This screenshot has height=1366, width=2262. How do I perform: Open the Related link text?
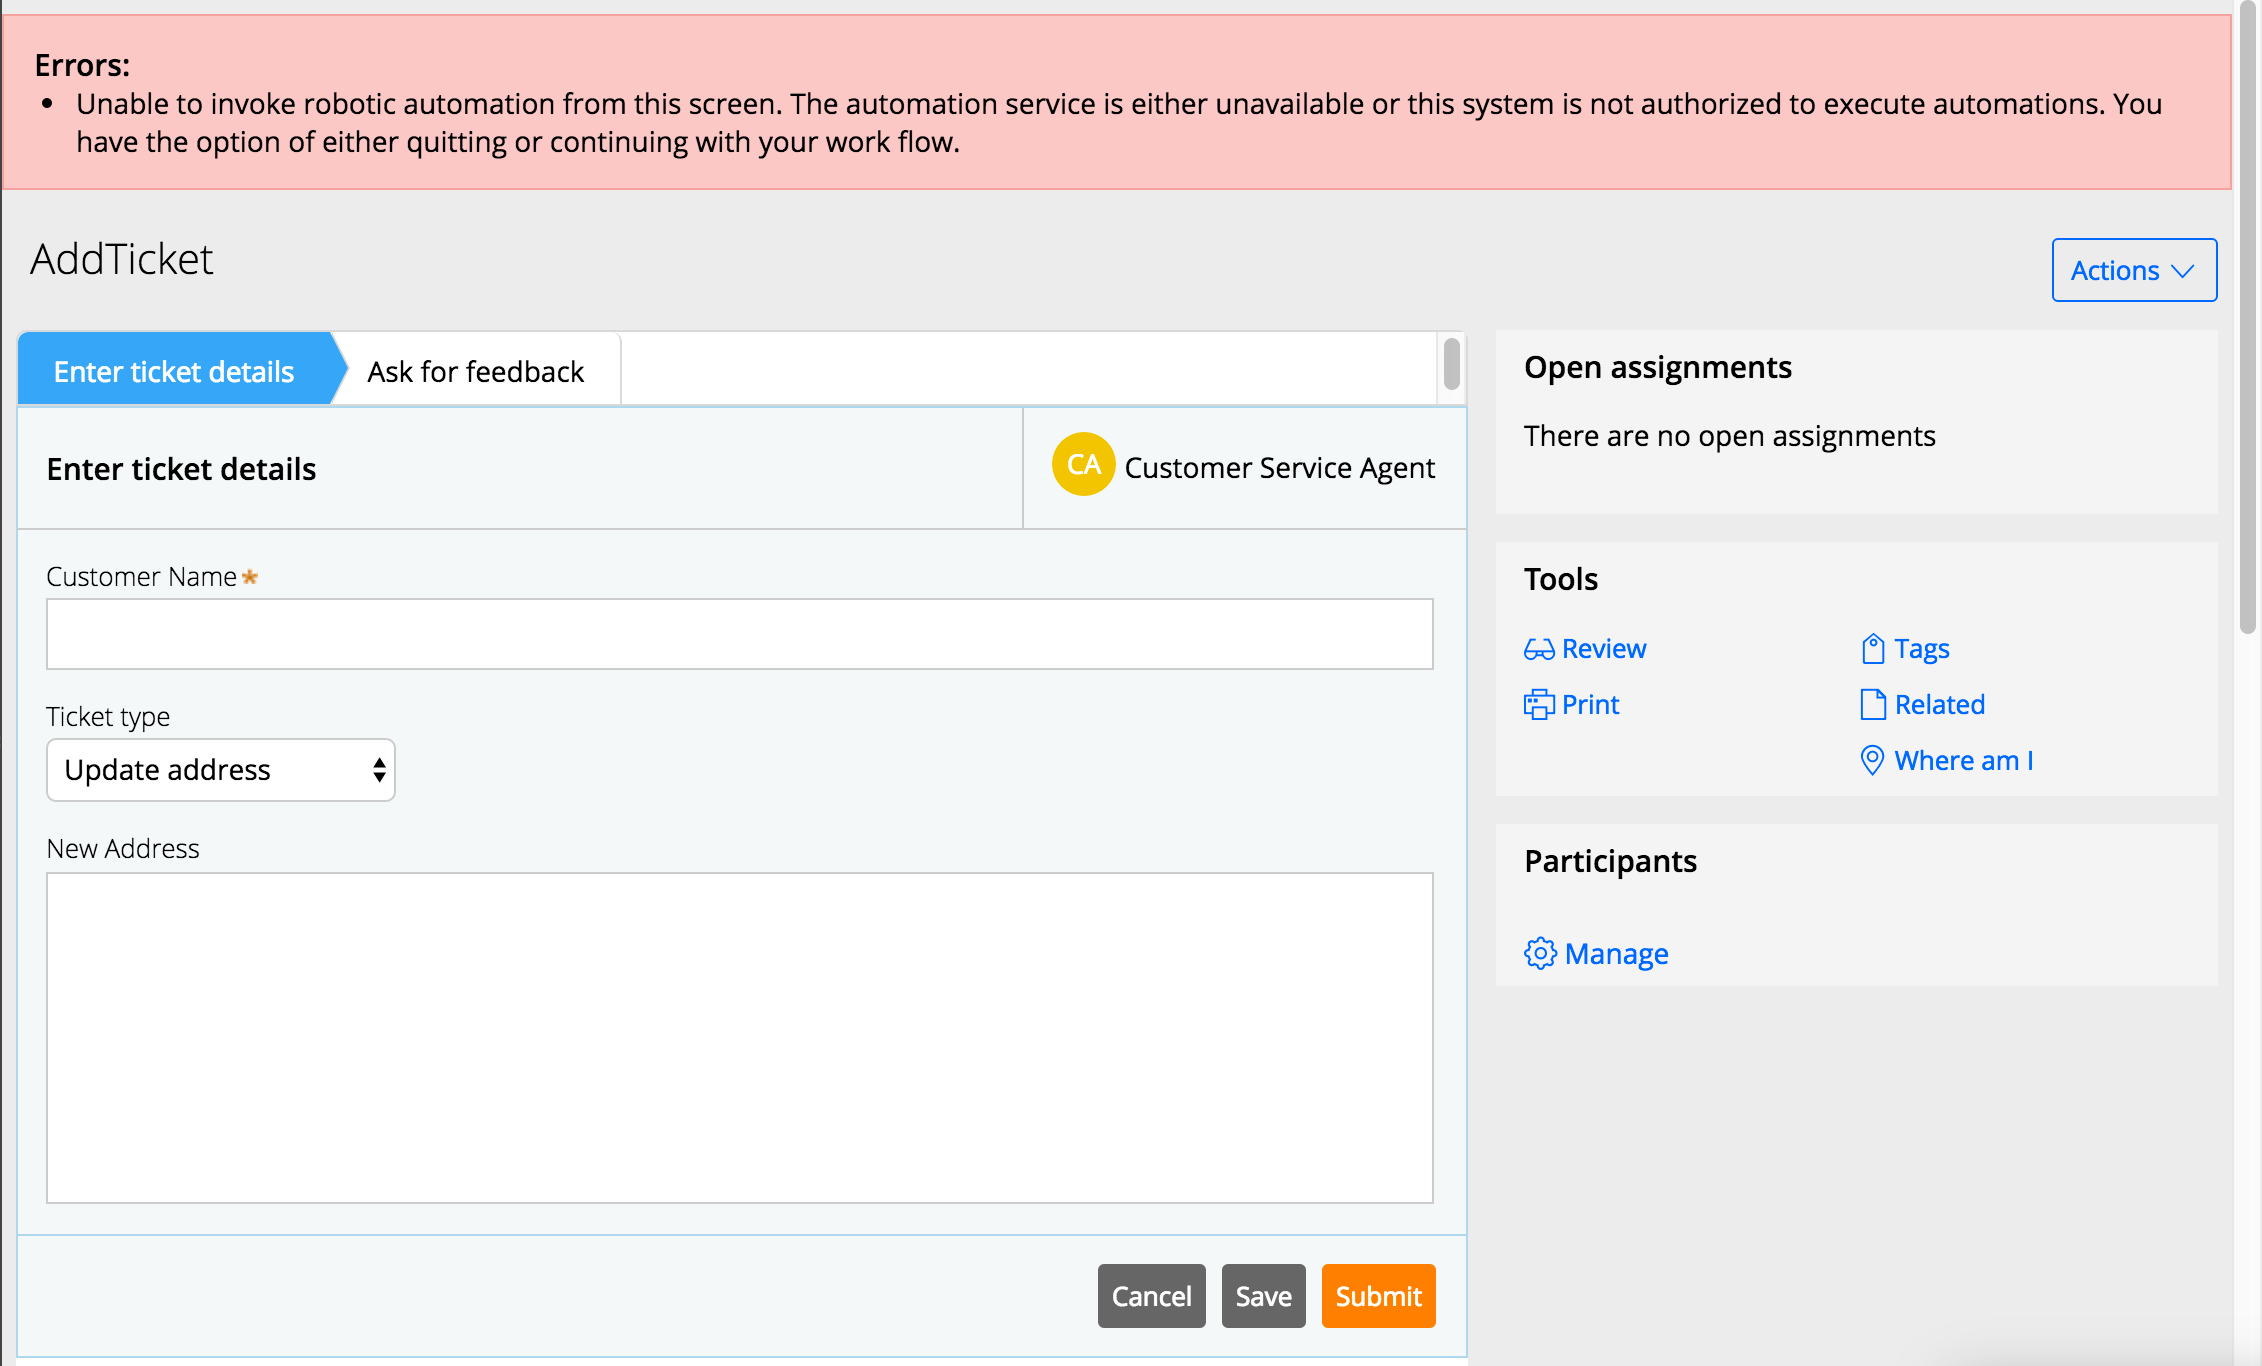pos(1939,705)
